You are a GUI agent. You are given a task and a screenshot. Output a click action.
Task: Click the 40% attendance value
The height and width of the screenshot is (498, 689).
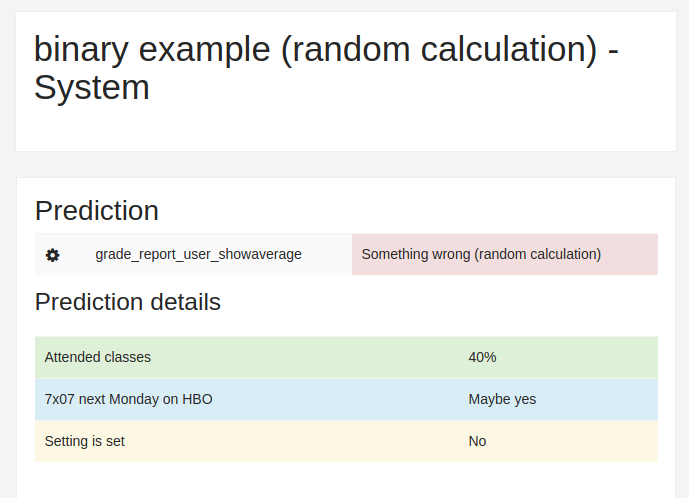[482, 357]
